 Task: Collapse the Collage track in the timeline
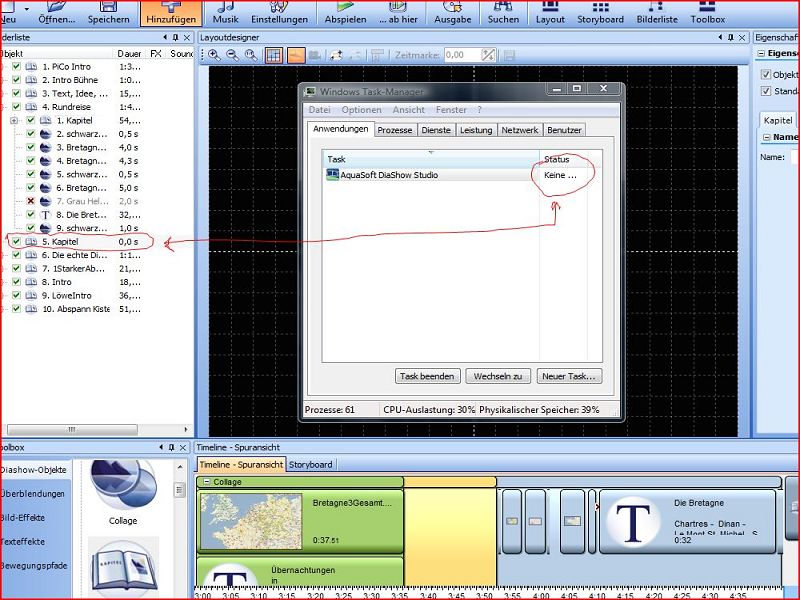(x=206, y=482)
